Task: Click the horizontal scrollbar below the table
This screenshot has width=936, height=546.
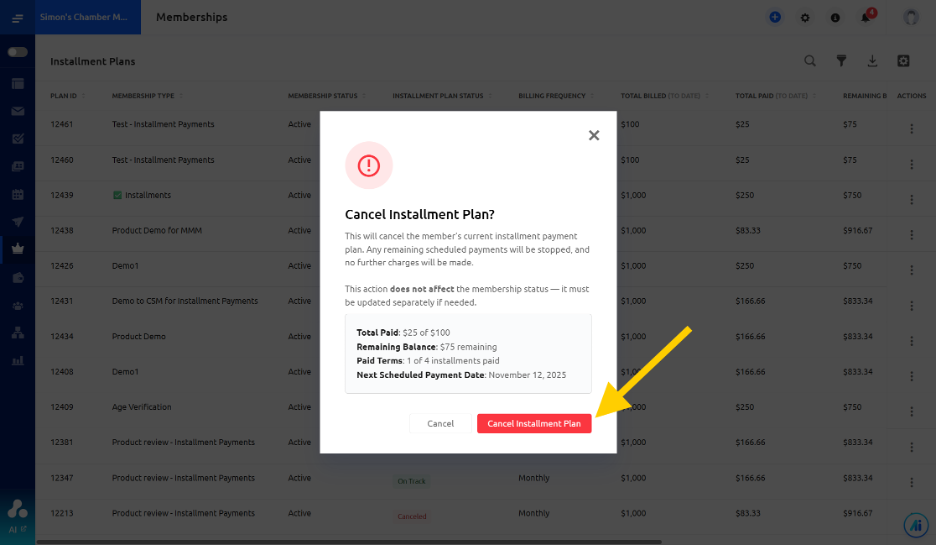Action: tap(349, 542)
